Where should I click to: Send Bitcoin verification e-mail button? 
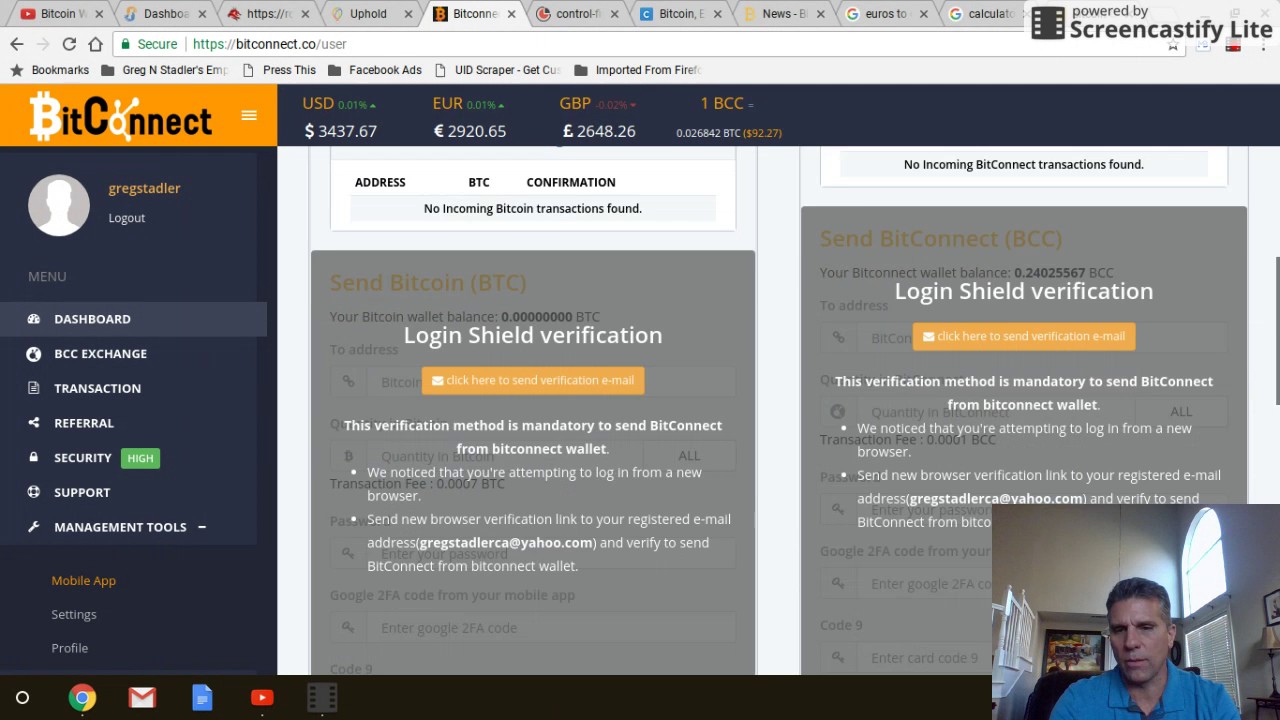[x=533, y=380]
